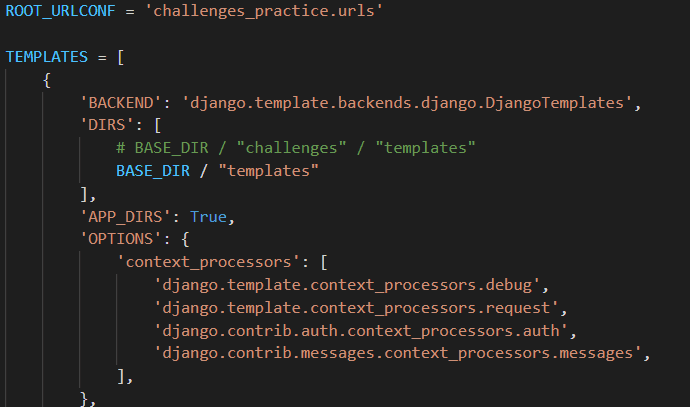This screenshot has height=407, width=690.
Task: Click the "templates" string after BASE_DIR
Action: [268, 171]
